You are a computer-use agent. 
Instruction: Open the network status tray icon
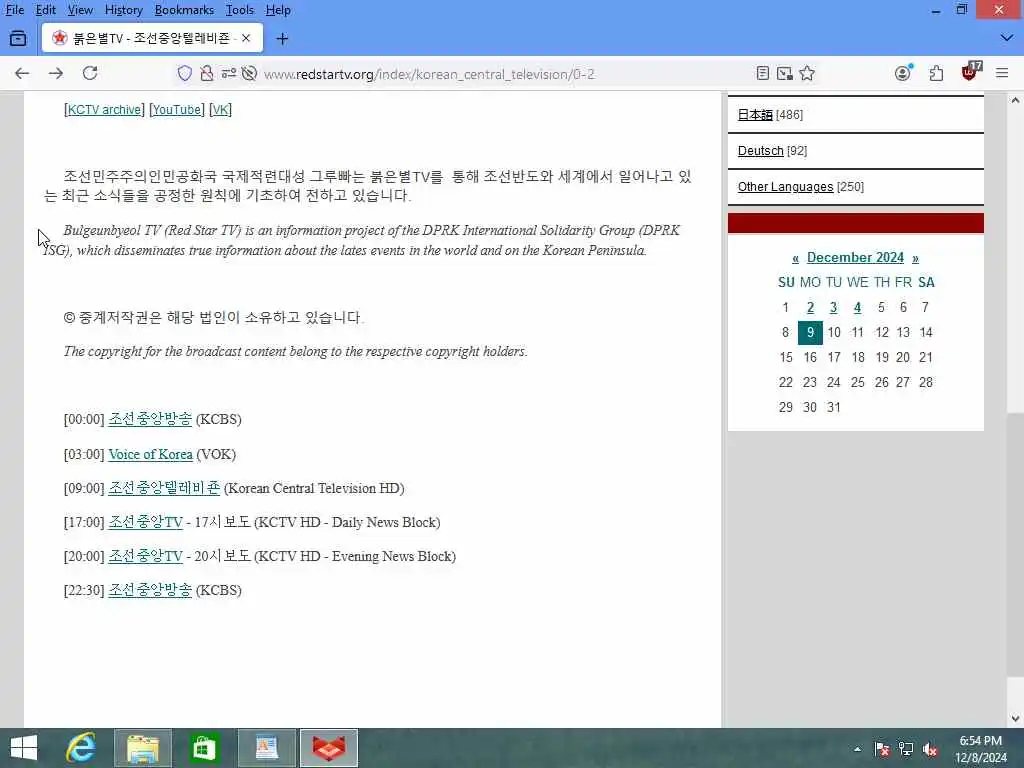point(906,749)
